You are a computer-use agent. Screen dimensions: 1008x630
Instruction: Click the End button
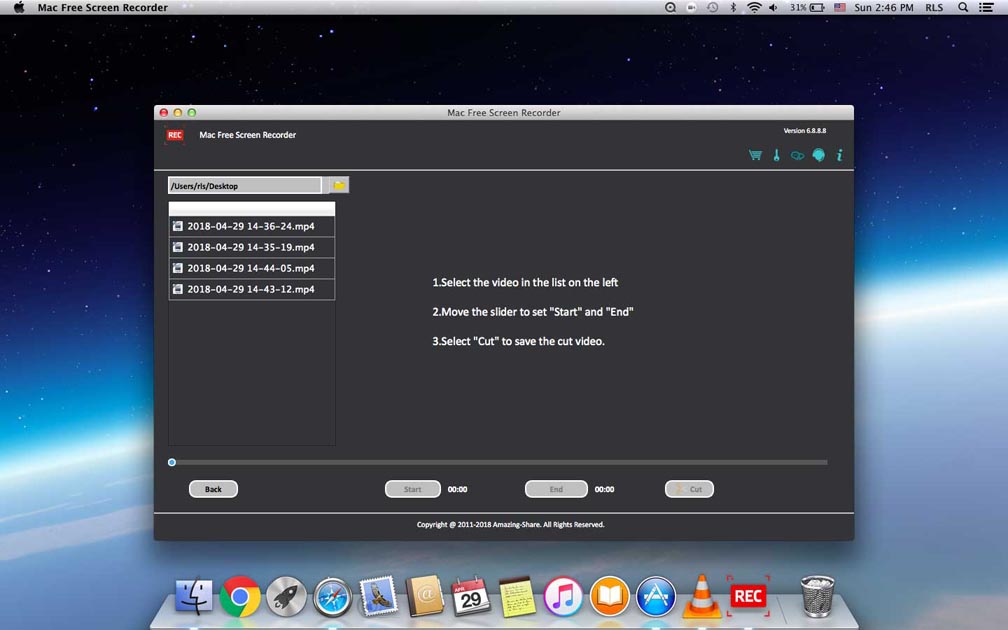click(556, 489)
